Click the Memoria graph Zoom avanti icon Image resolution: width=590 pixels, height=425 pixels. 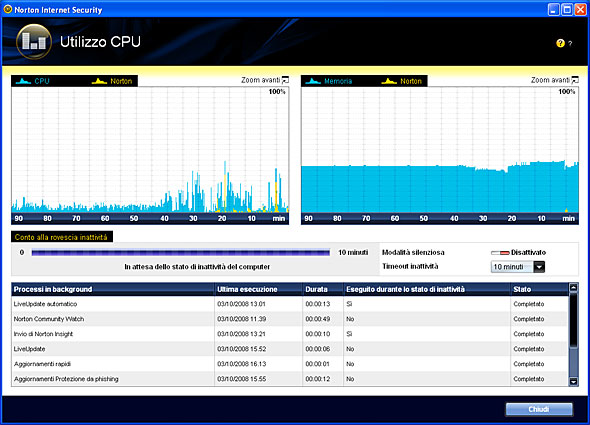coord(575,80)
